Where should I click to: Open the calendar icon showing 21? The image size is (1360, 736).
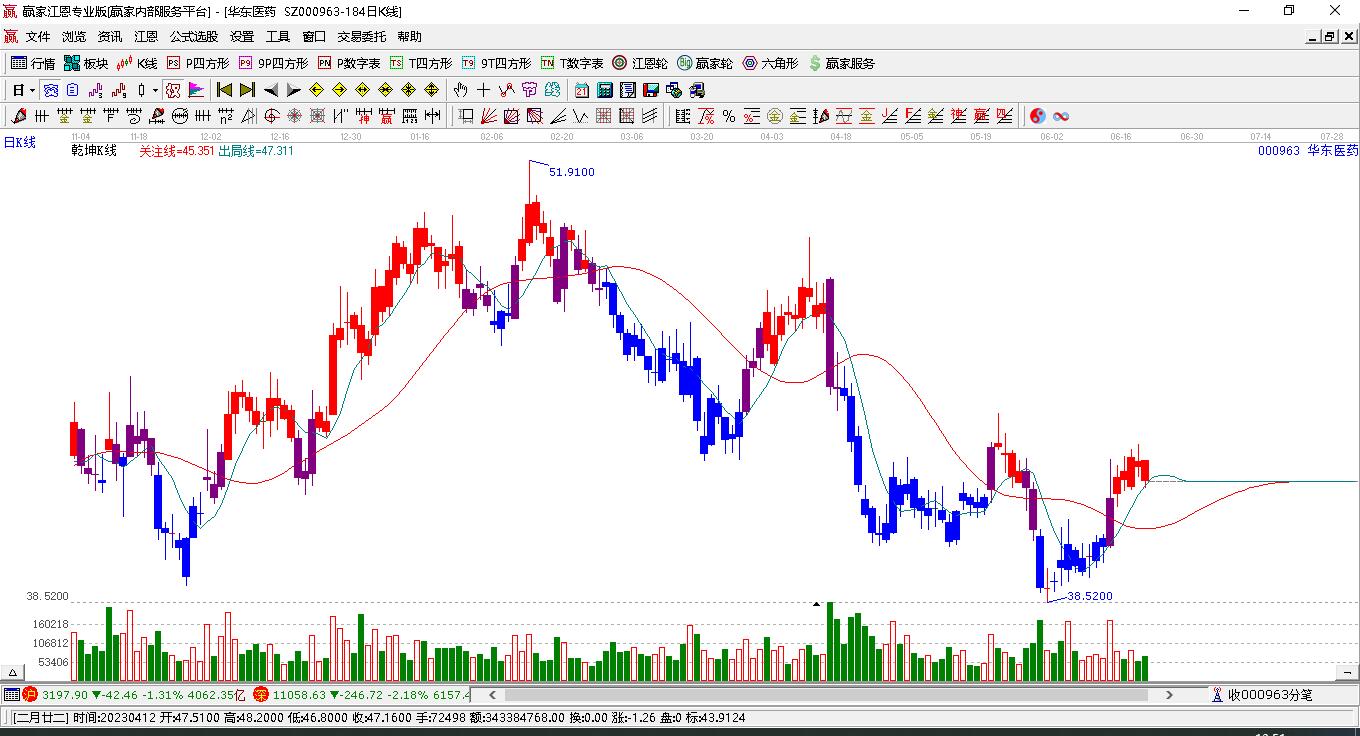point(581,90)
